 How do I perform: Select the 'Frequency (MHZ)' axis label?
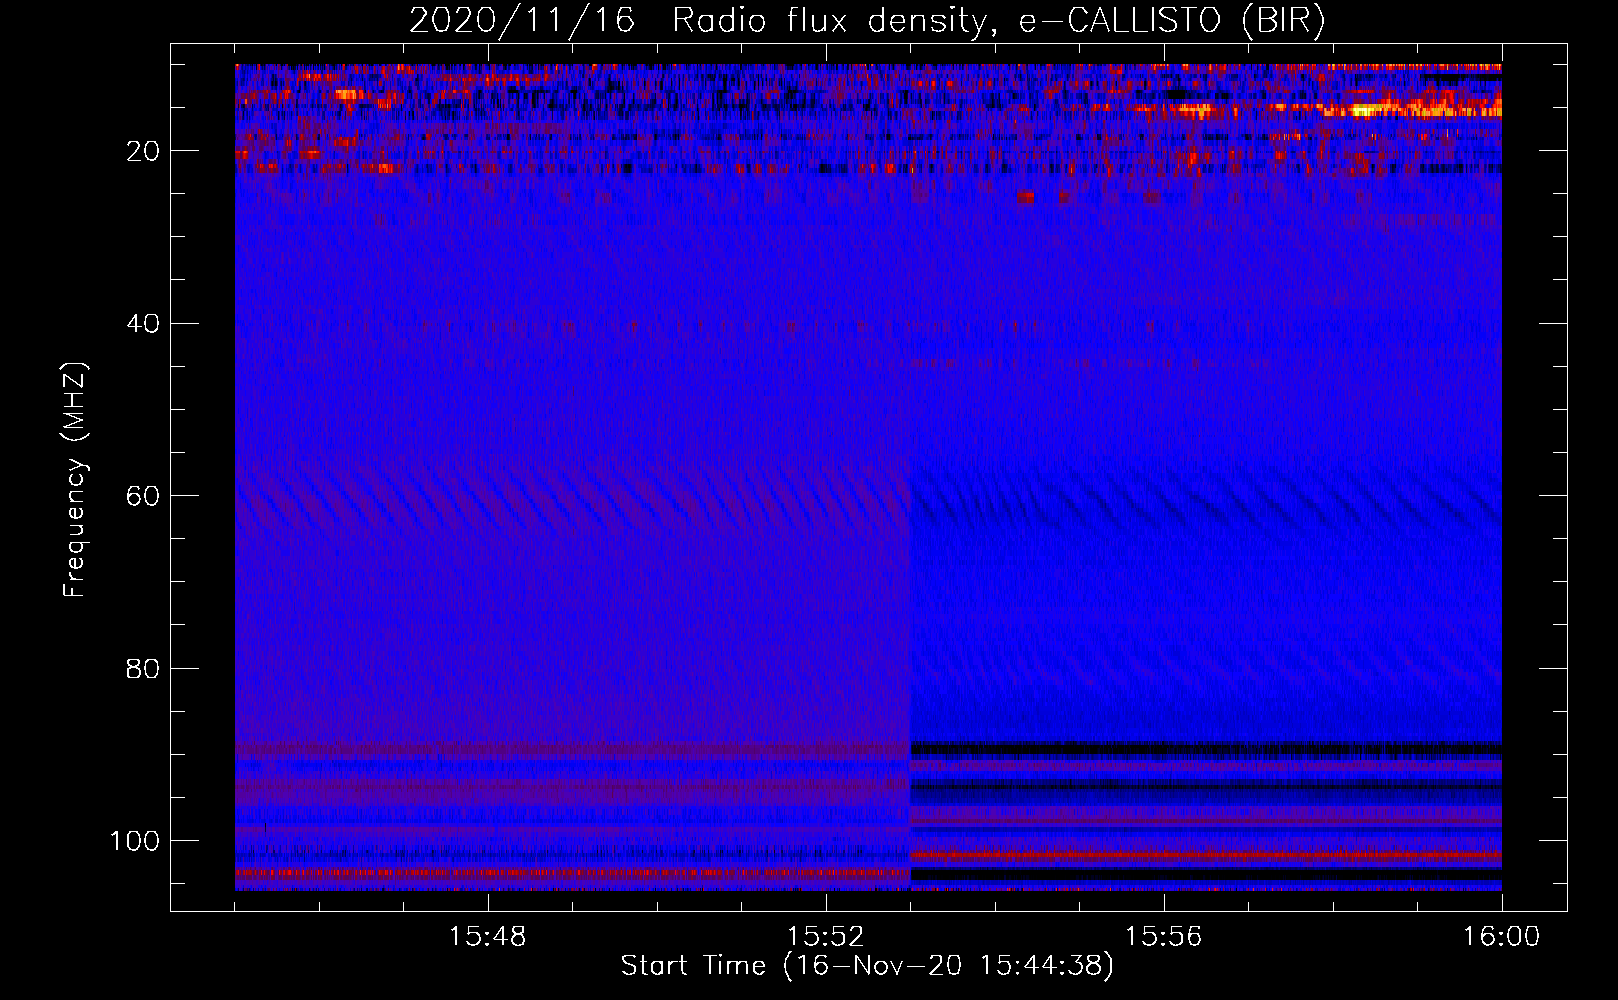(75, 480)
